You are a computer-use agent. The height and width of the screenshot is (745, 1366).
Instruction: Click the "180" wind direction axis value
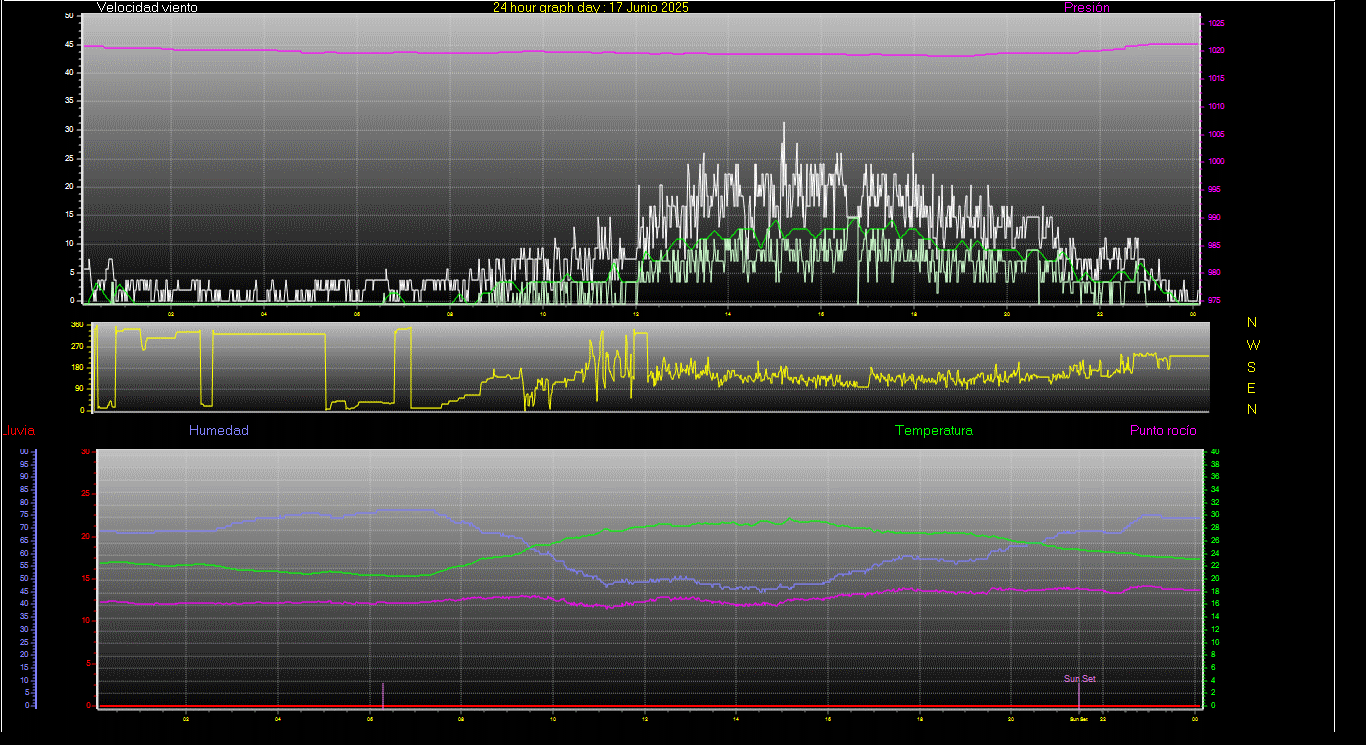click(x=77, y=368)
